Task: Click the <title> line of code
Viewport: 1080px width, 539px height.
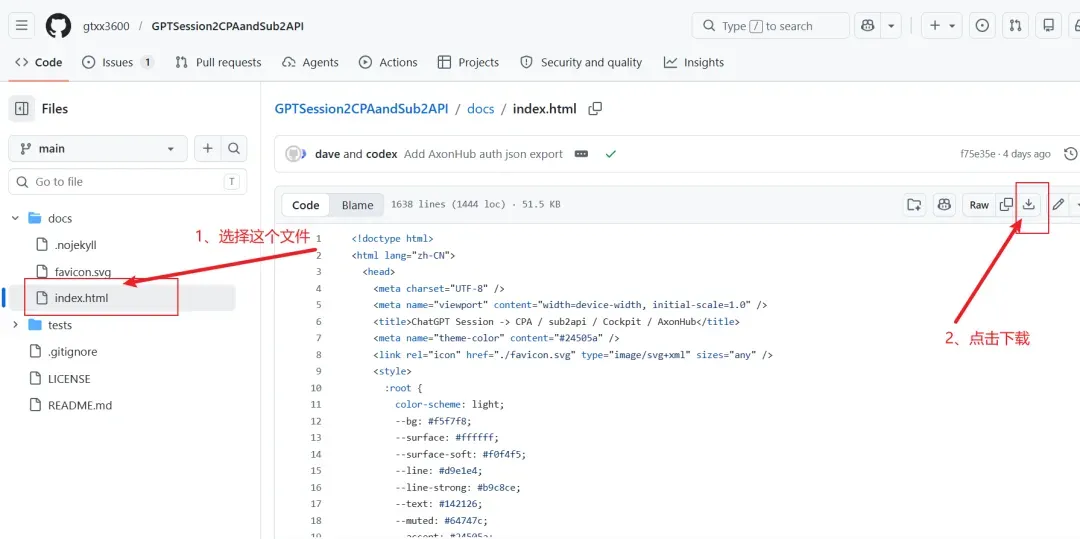Action: coord(556,321)
